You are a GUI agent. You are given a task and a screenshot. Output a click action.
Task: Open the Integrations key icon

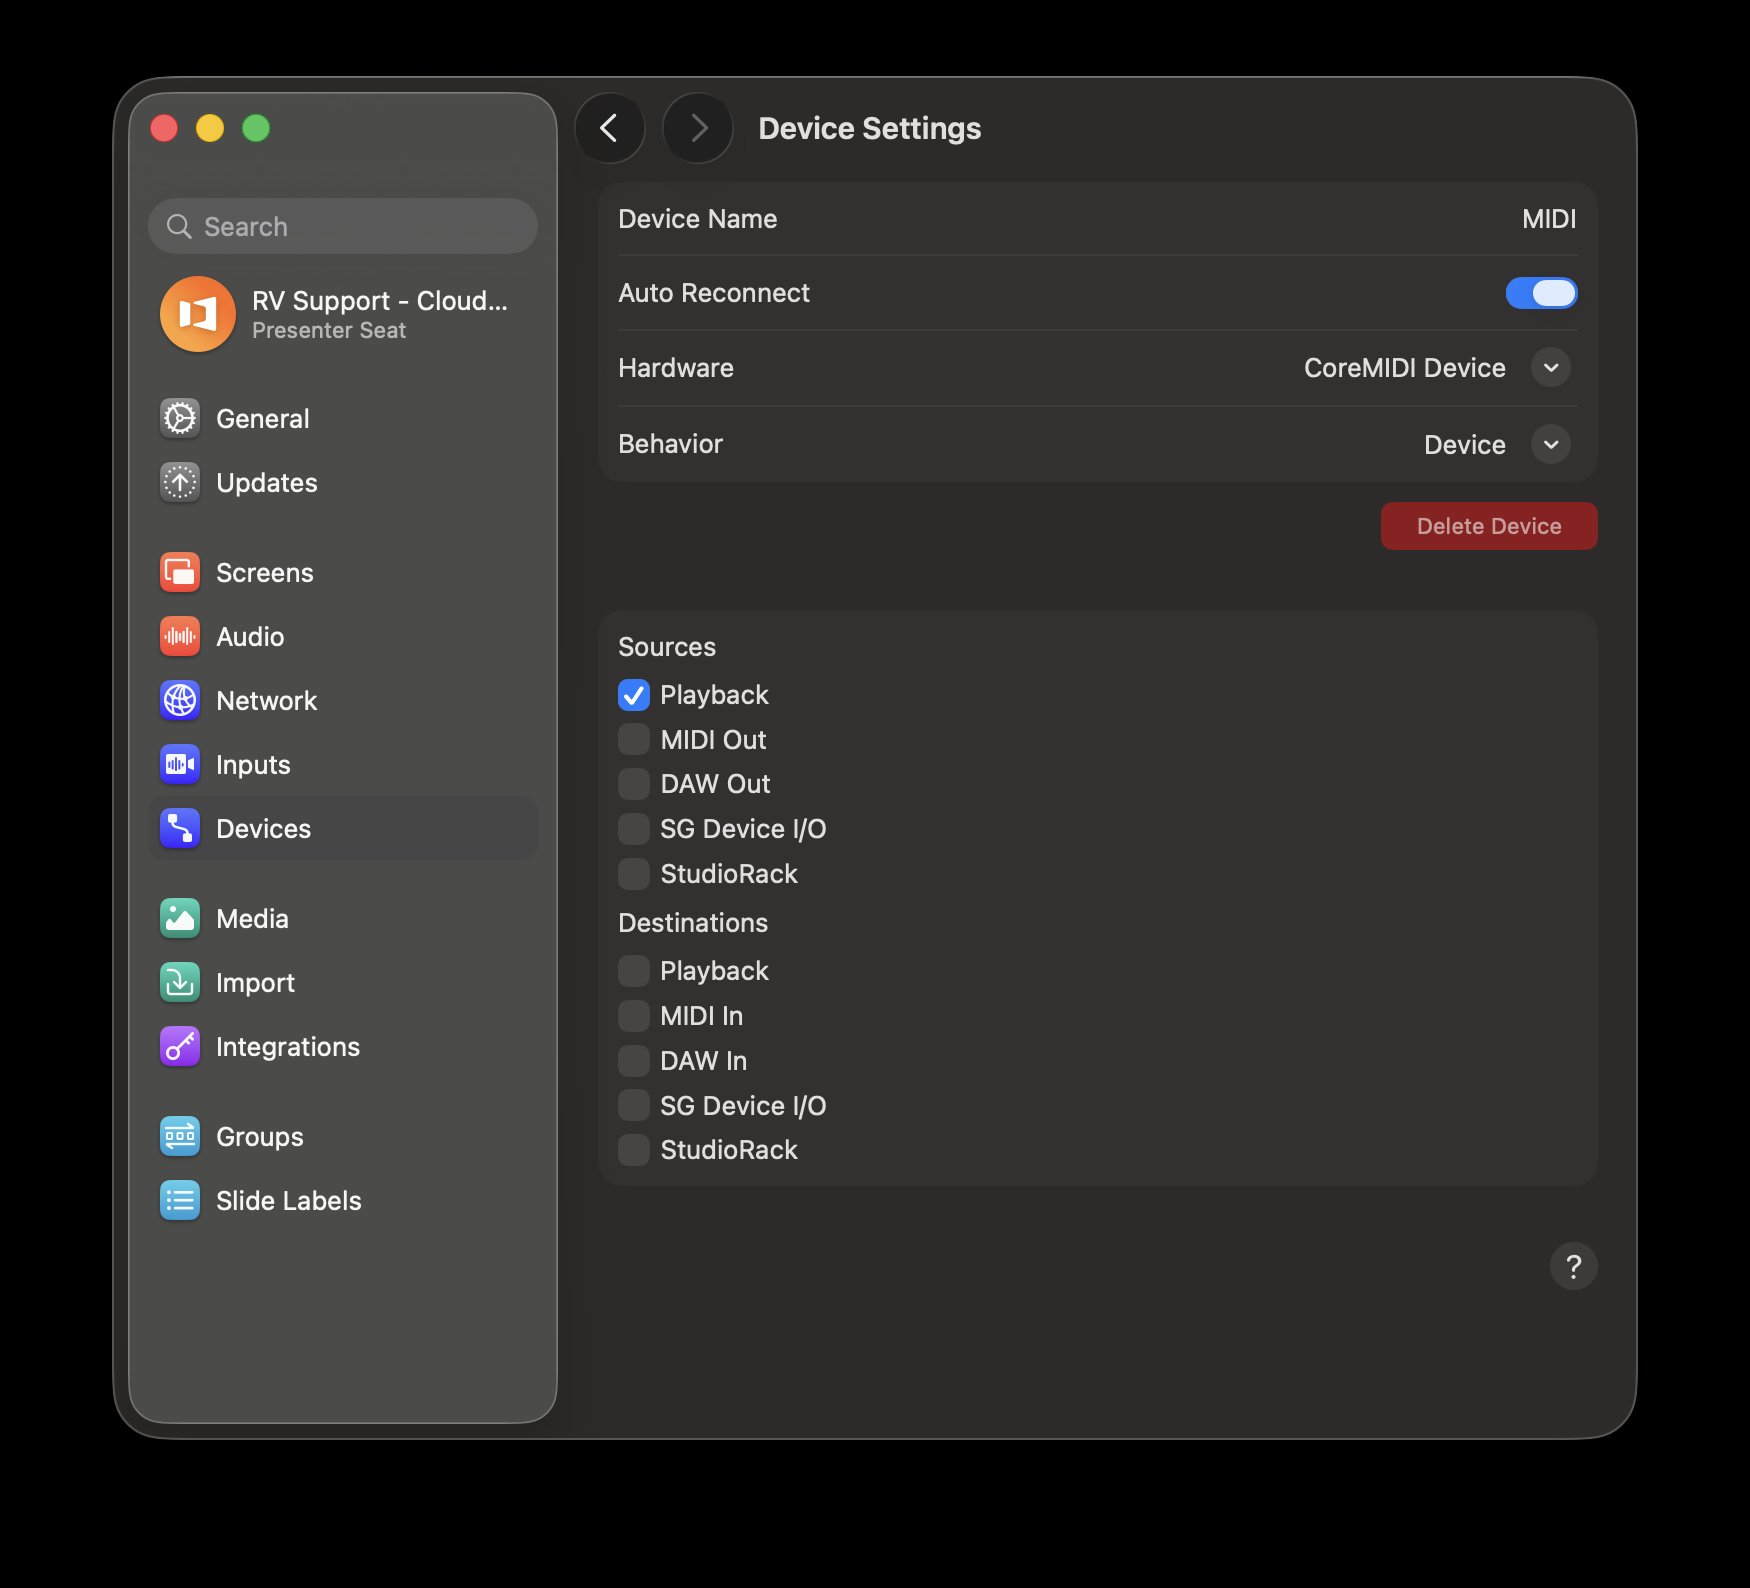pos(180,1046)
